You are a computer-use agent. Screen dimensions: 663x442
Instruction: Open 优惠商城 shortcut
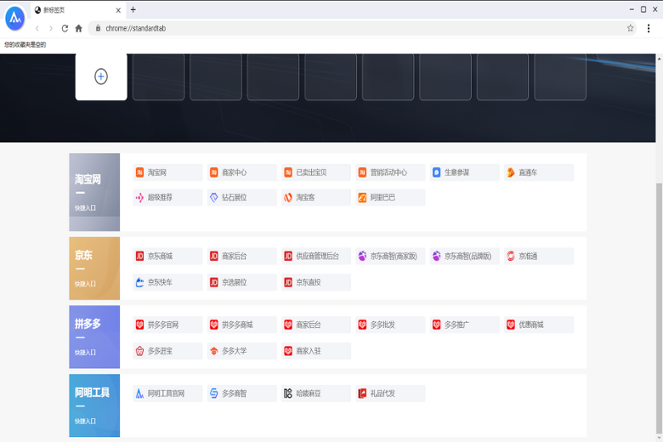[x=539, y=325]
